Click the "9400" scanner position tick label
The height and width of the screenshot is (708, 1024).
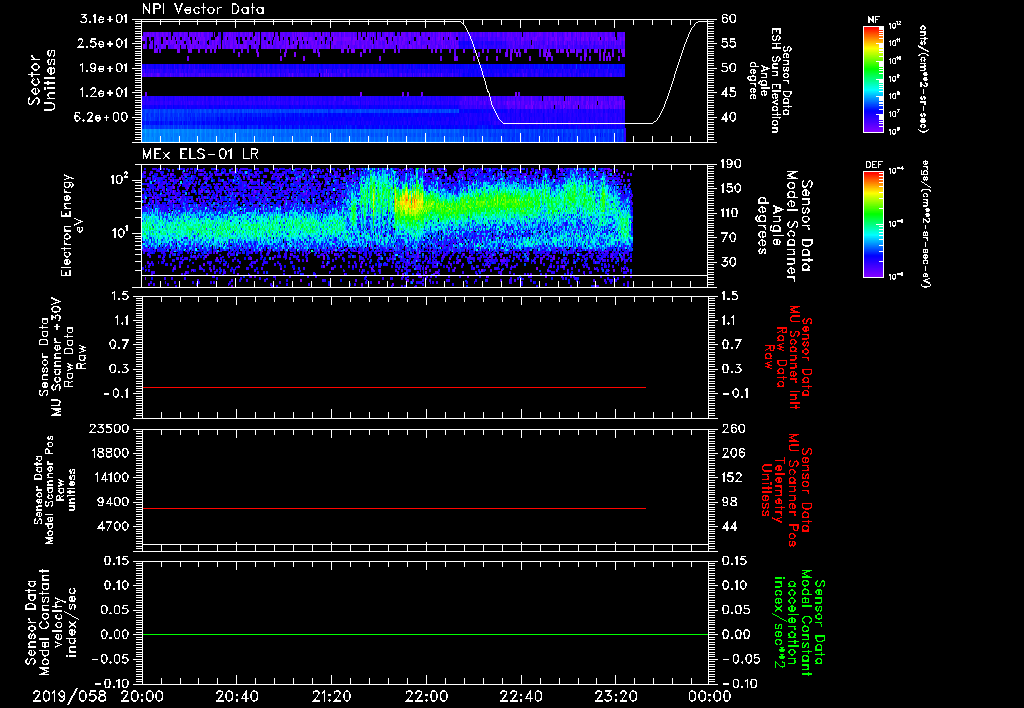[114, 502]
